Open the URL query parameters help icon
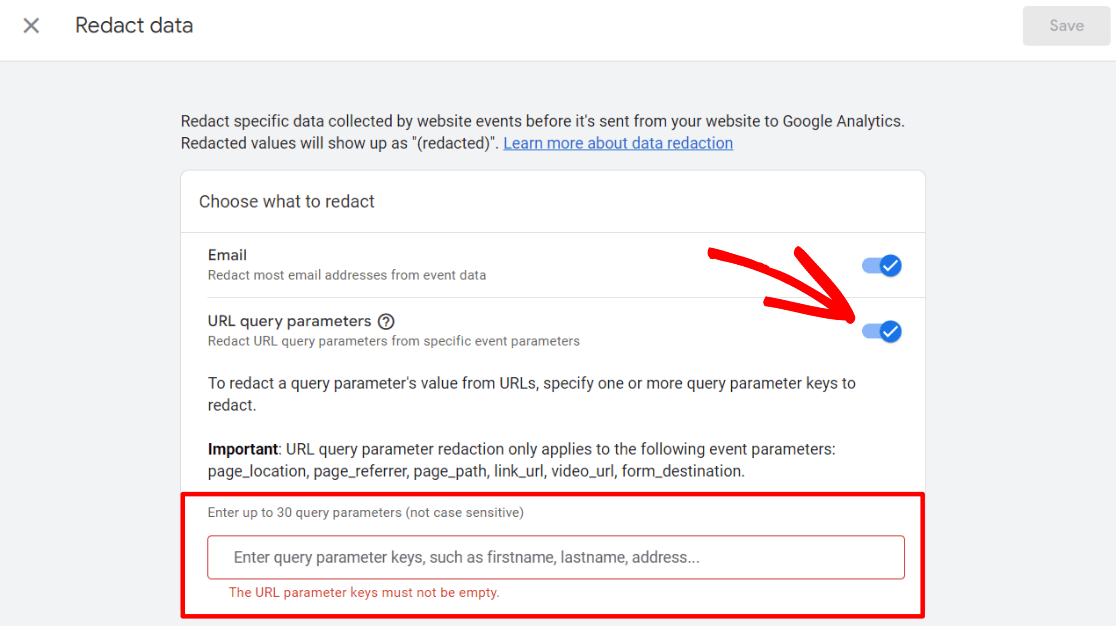 tap(386, 320)
